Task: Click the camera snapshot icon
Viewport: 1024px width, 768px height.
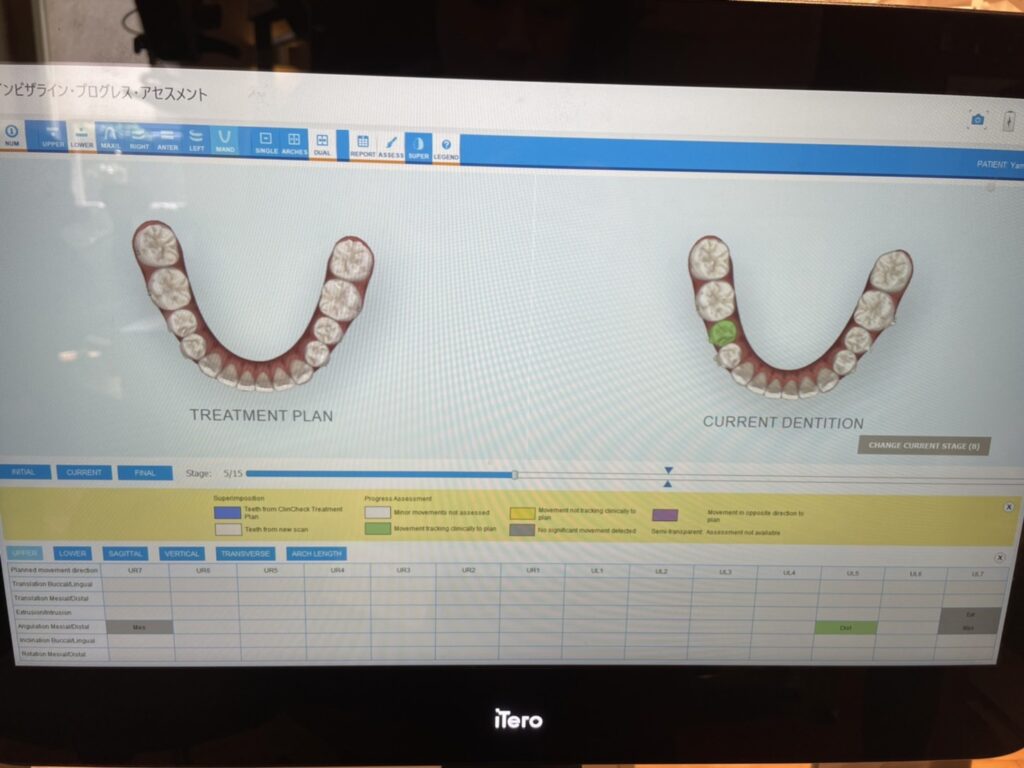Action: 978,119
